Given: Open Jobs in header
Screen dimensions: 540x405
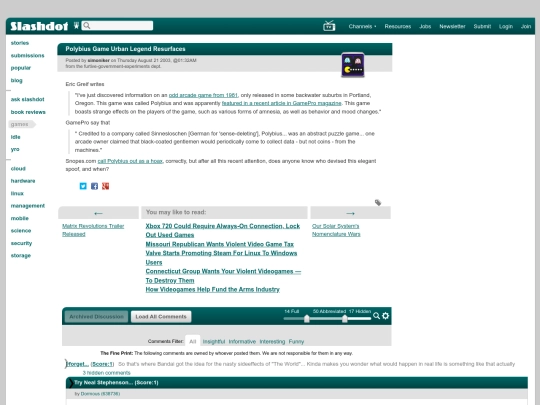Looking at the screenshot, I should click(x=425, y=26).
